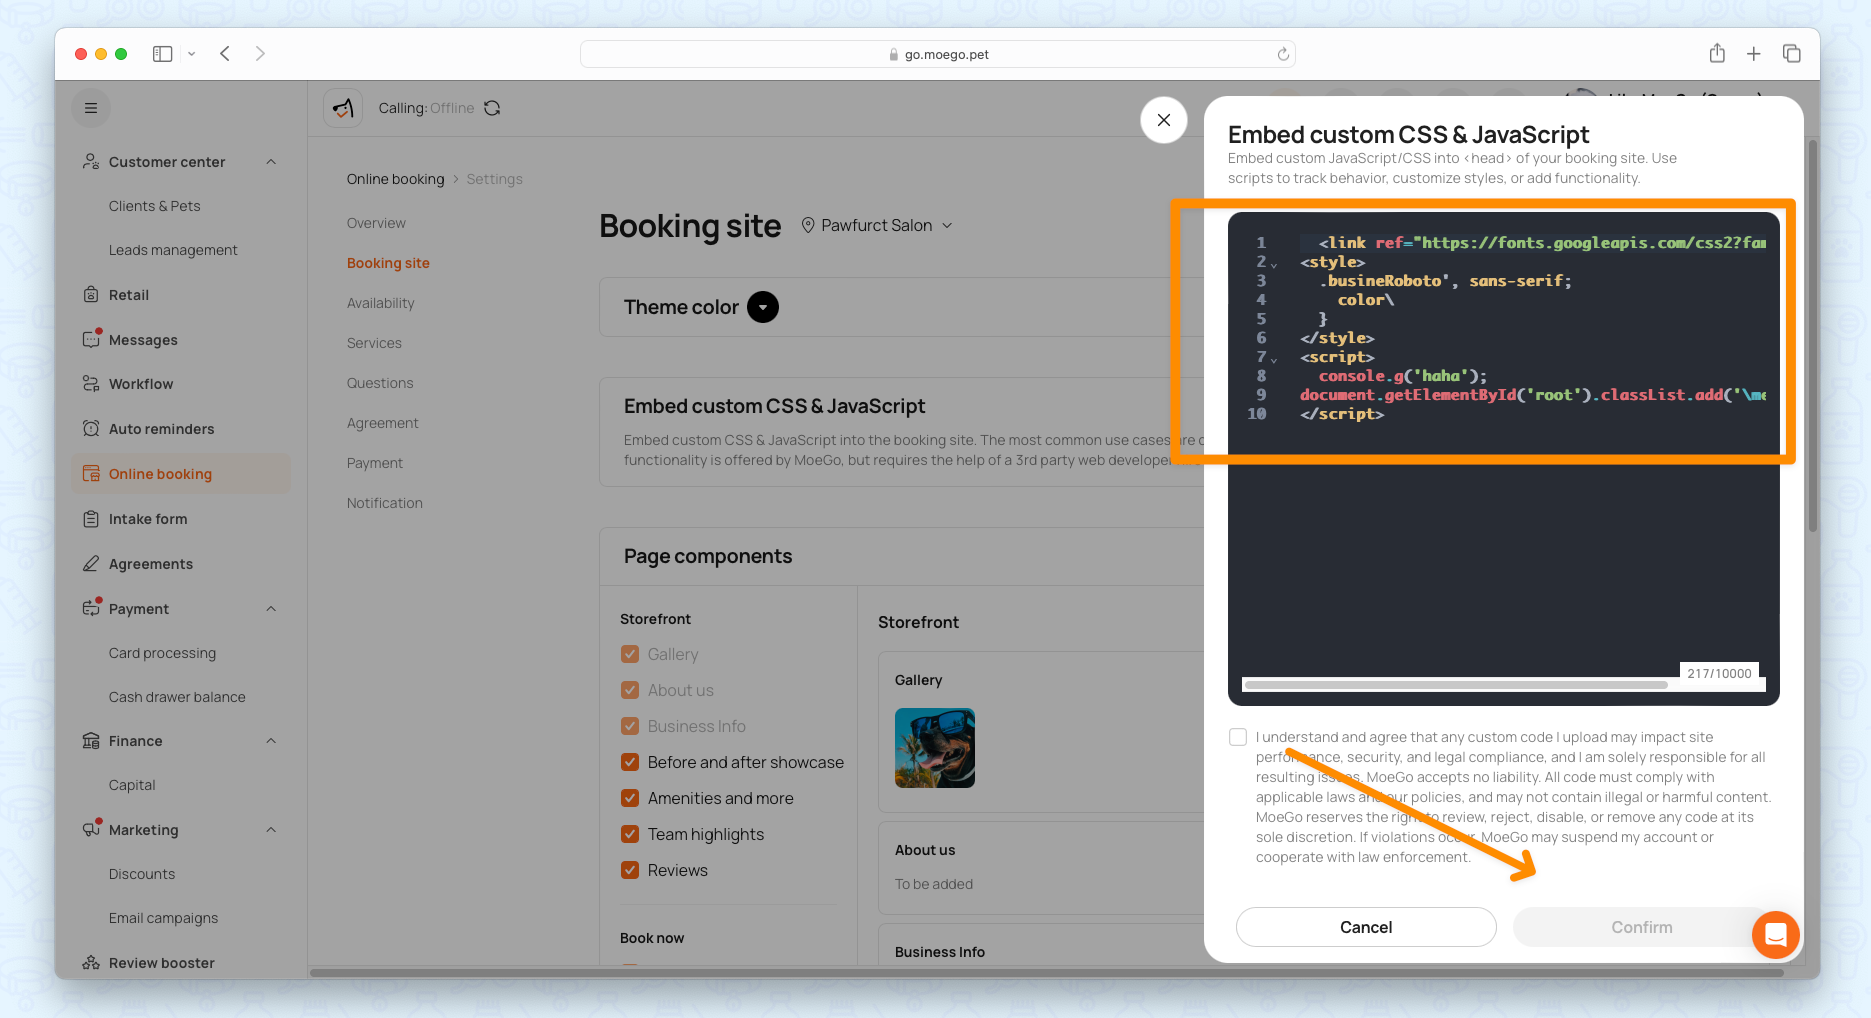Viewport: 1871px width, 1018px height.
Task: Toggle the browser sidebar icon
Action: pos(162,54)
